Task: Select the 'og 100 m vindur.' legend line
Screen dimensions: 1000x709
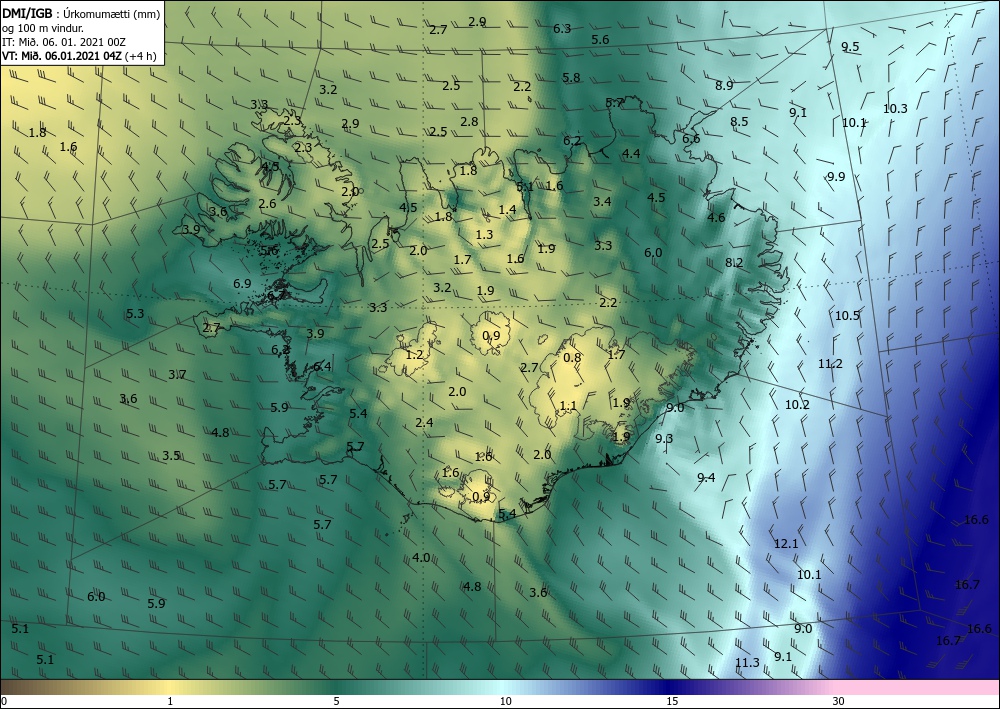Action: pos(43,27)
